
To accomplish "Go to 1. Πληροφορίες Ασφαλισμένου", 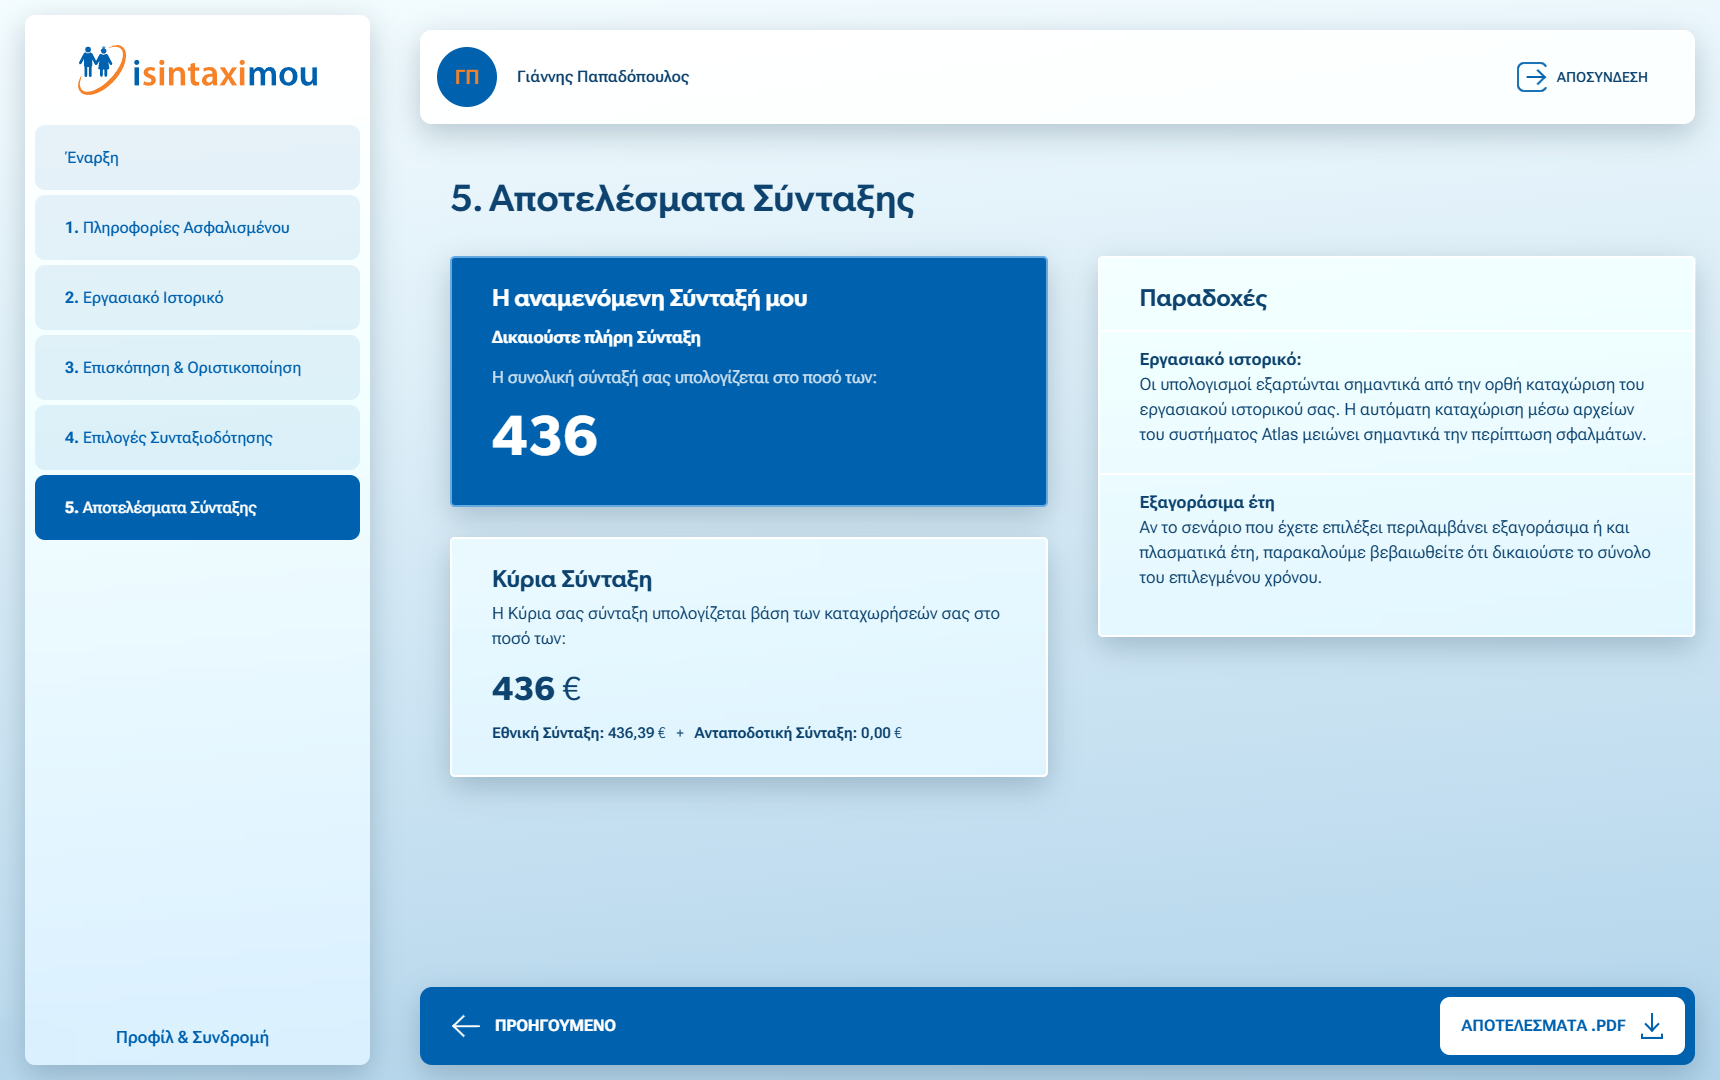I will coord(197,228).
